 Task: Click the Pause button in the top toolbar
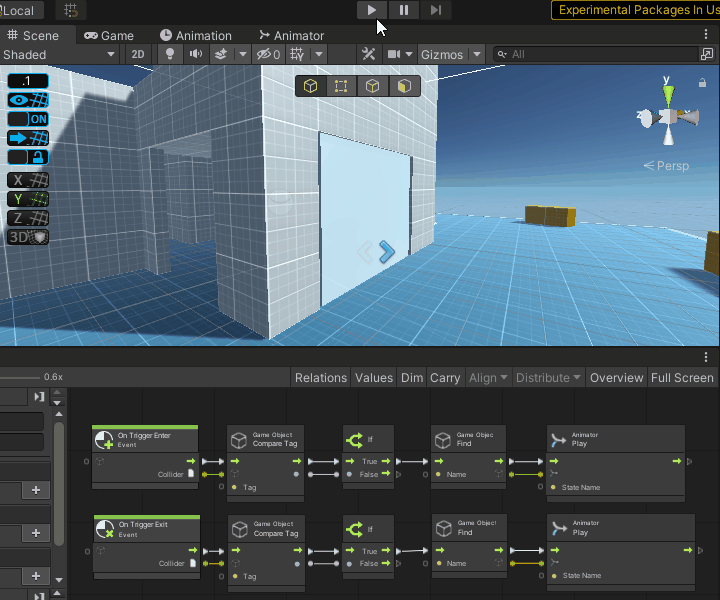point(403,10)
